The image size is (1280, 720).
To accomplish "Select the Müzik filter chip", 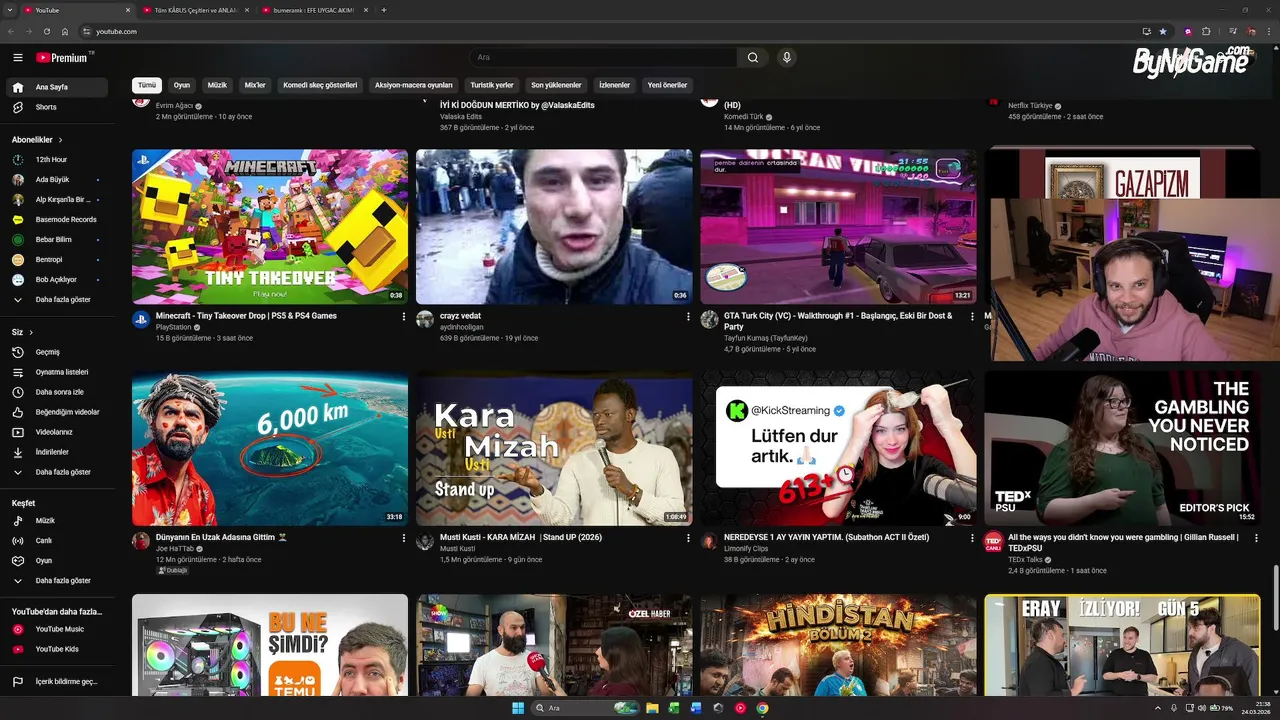I will coord(217,85).
